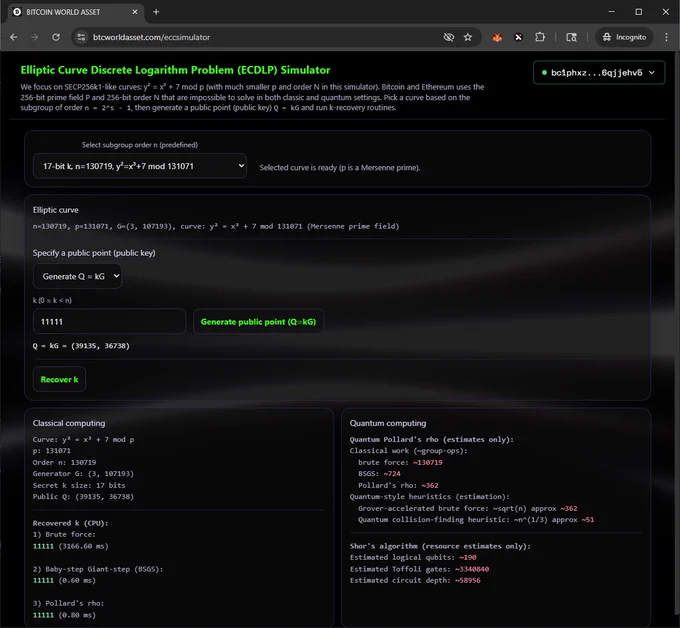Go back using the browser back arrow

click(14, 37)
